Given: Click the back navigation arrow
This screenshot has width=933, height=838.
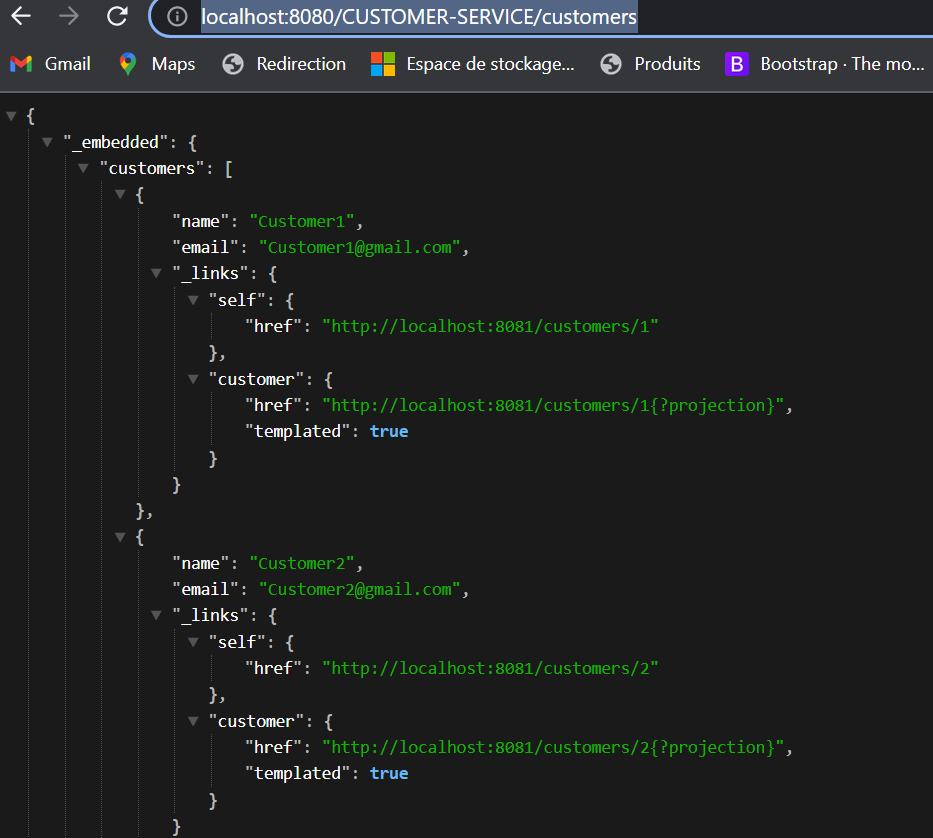Looking at the screenshot, I should tap(21, 17).
